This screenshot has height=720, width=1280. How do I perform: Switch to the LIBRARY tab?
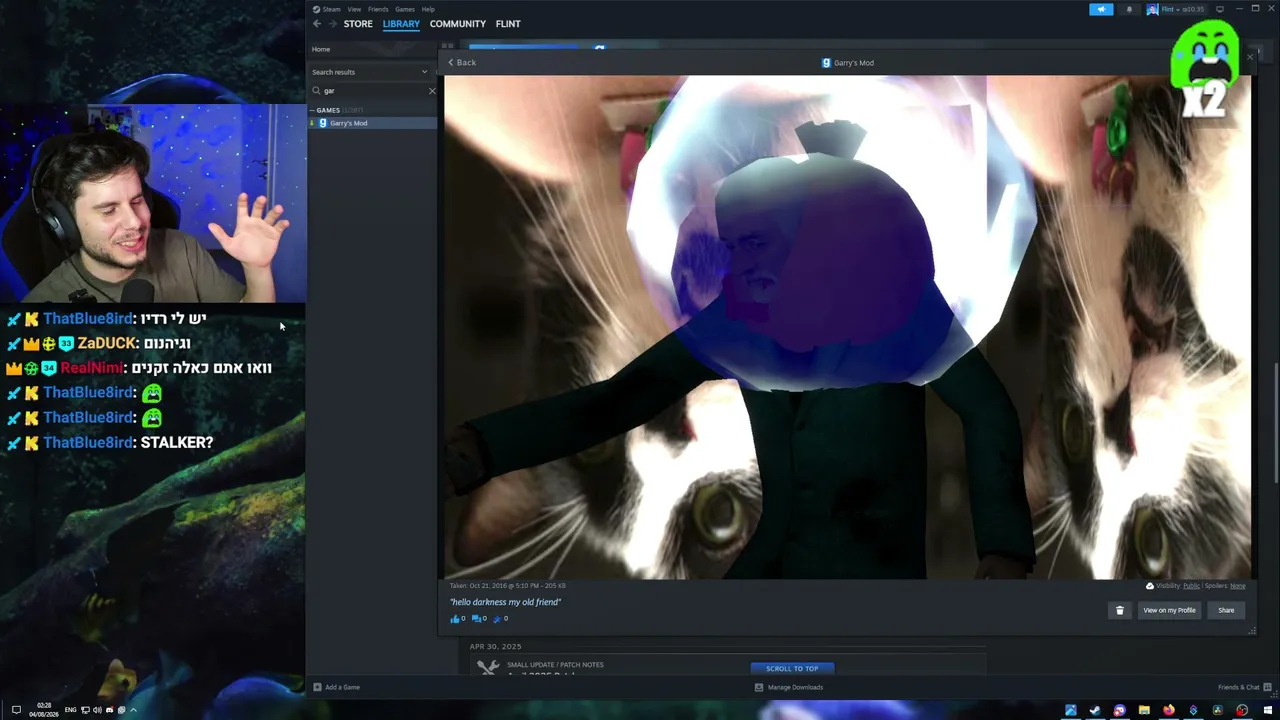click(x=401, y=24)
